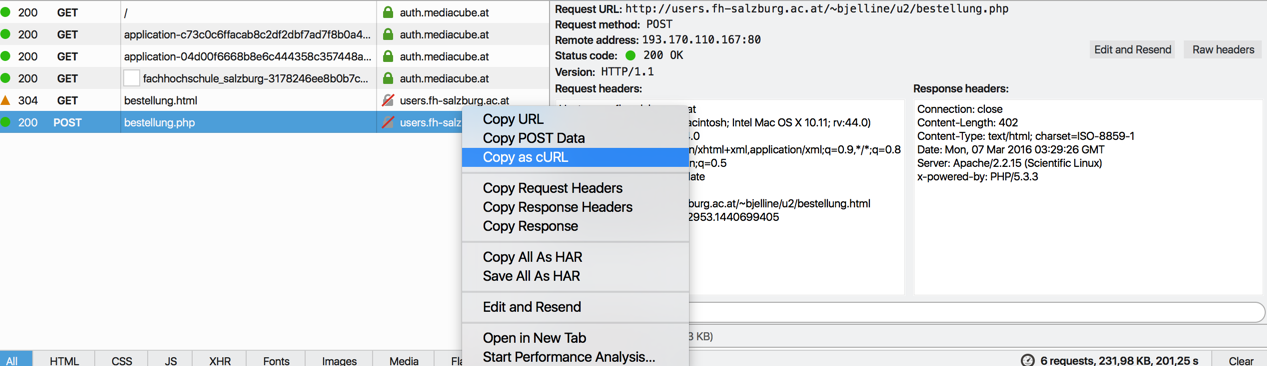Click Server: Apache/2.2.15 response header

coord(1011,163)
